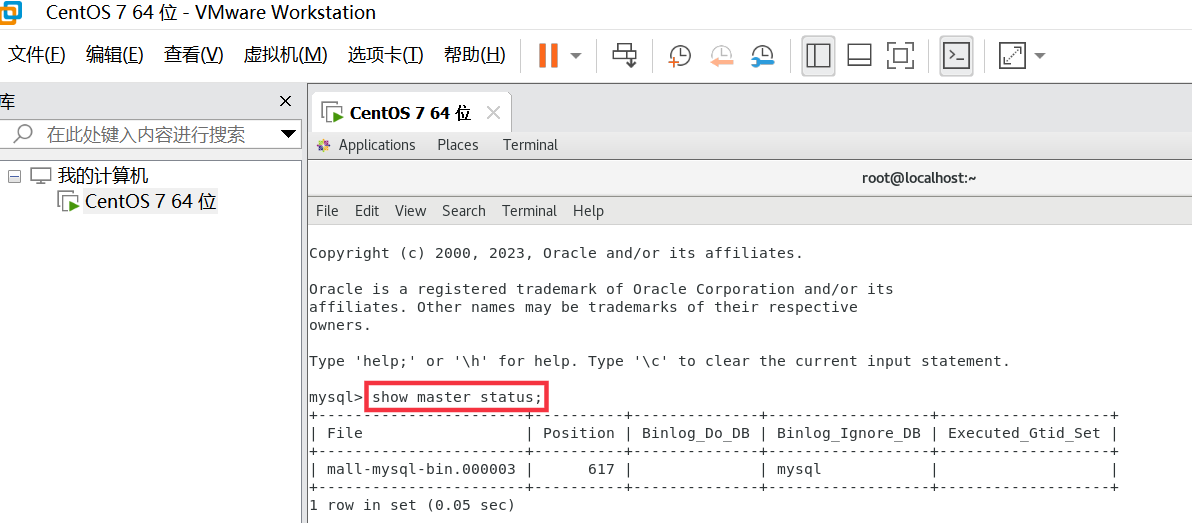The height and width of the screenshot is (524, 1193).
Task: Click the send Ctrl+Alt+Del icon
Action: (625, 56)
